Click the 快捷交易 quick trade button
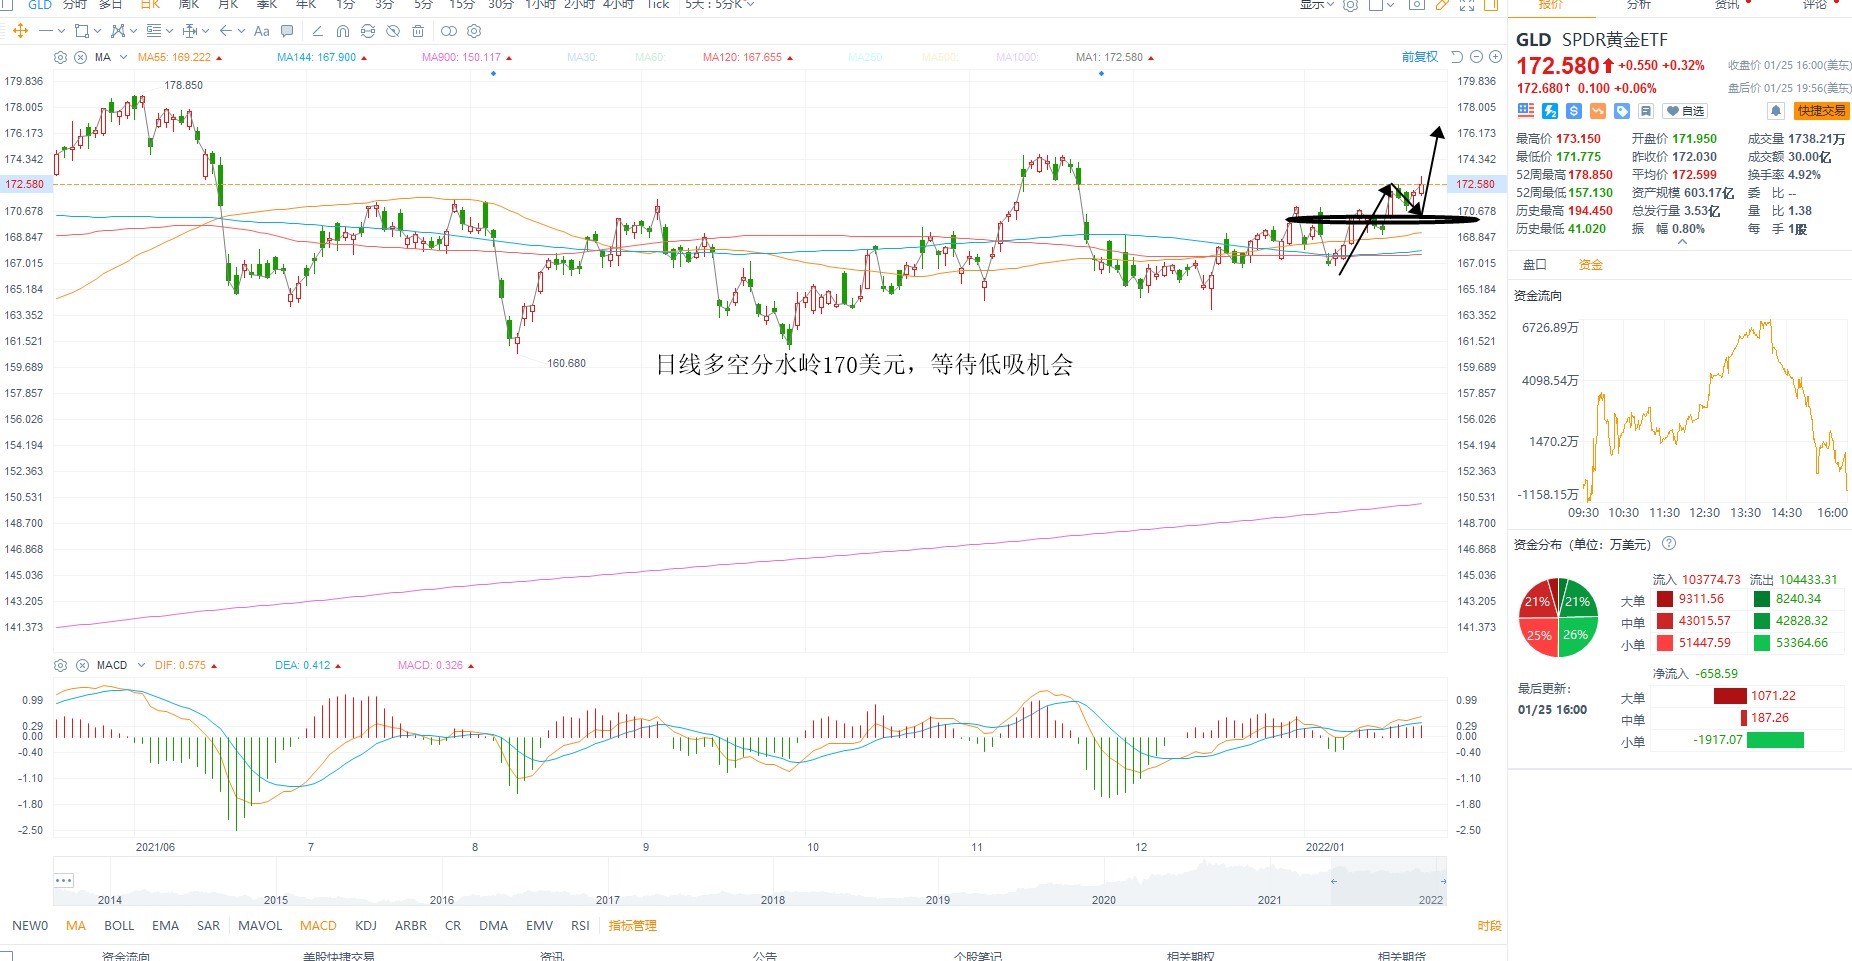 [1821, 111]
